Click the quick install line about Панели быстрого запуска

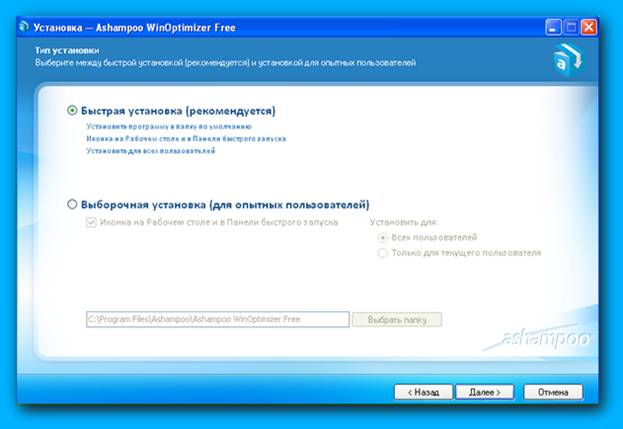[x=186, y=139]
